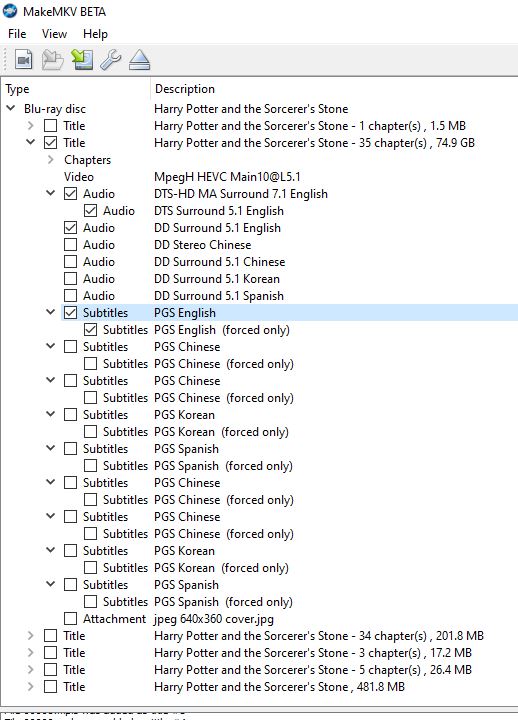Check the 481.8 MB Title checkbox
This screenshot has height=720, width=518.
pos(51,686)
